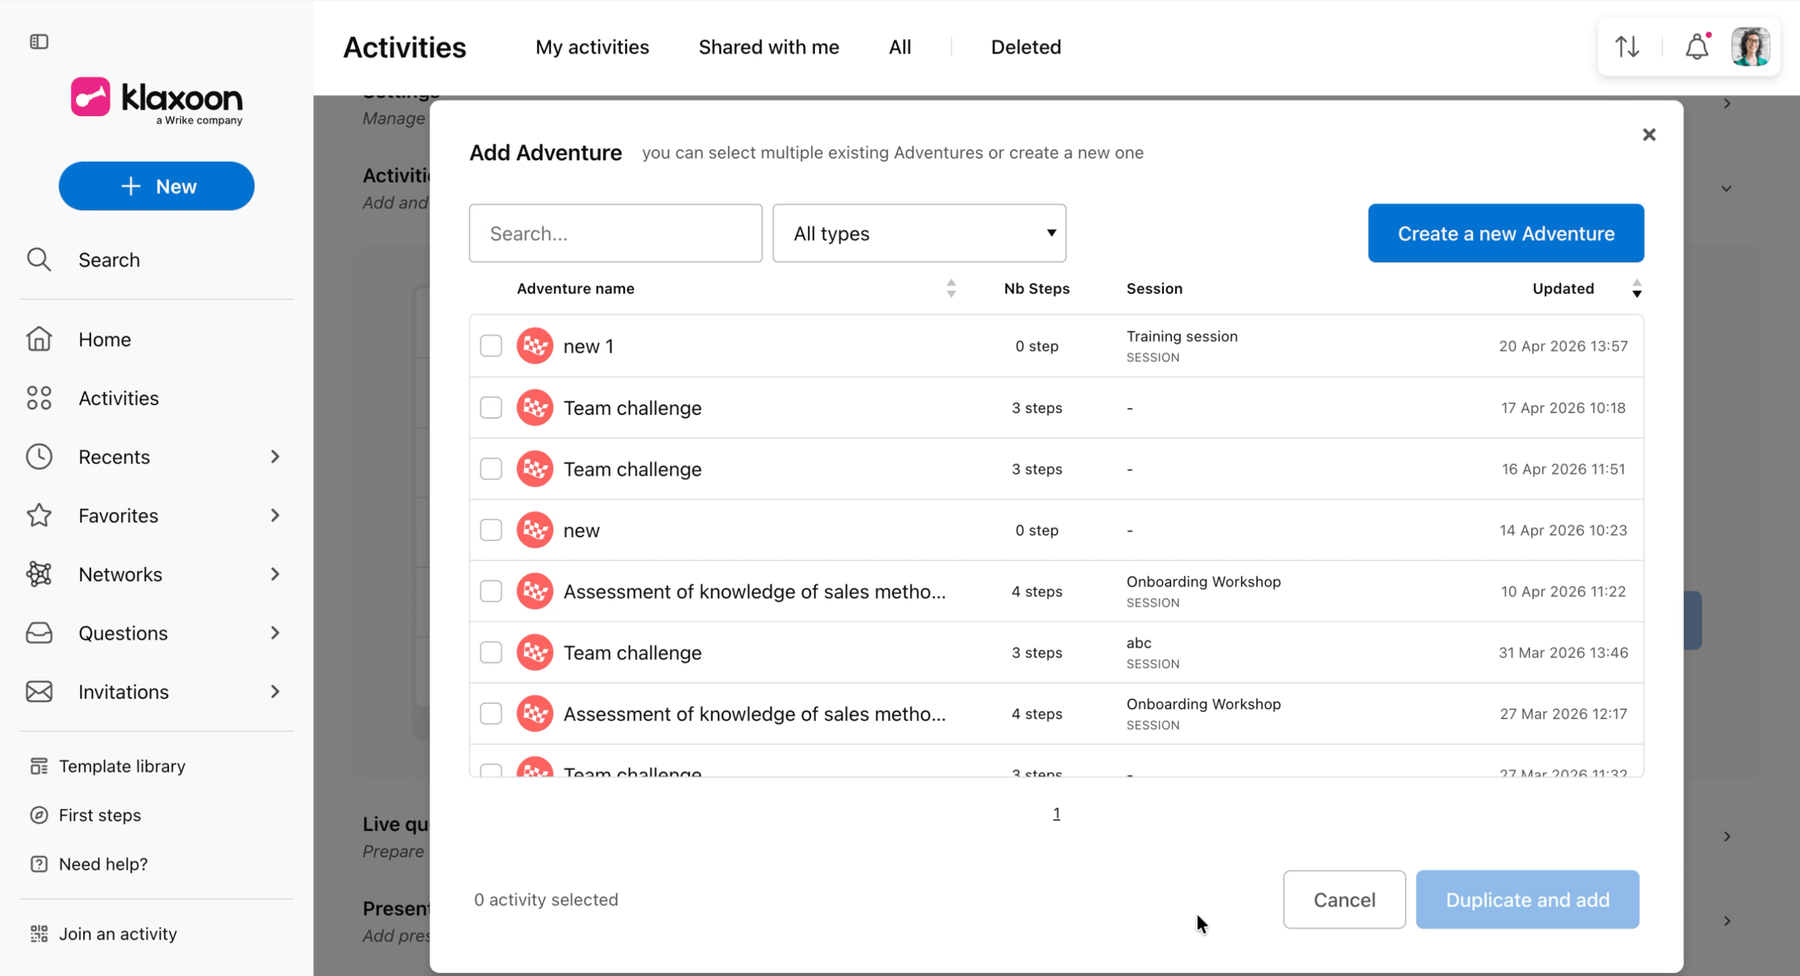This screenshot has height=976, width=1800.
Task: Sort by the Updated column arrow
Action: click(x=1637, y=289)
